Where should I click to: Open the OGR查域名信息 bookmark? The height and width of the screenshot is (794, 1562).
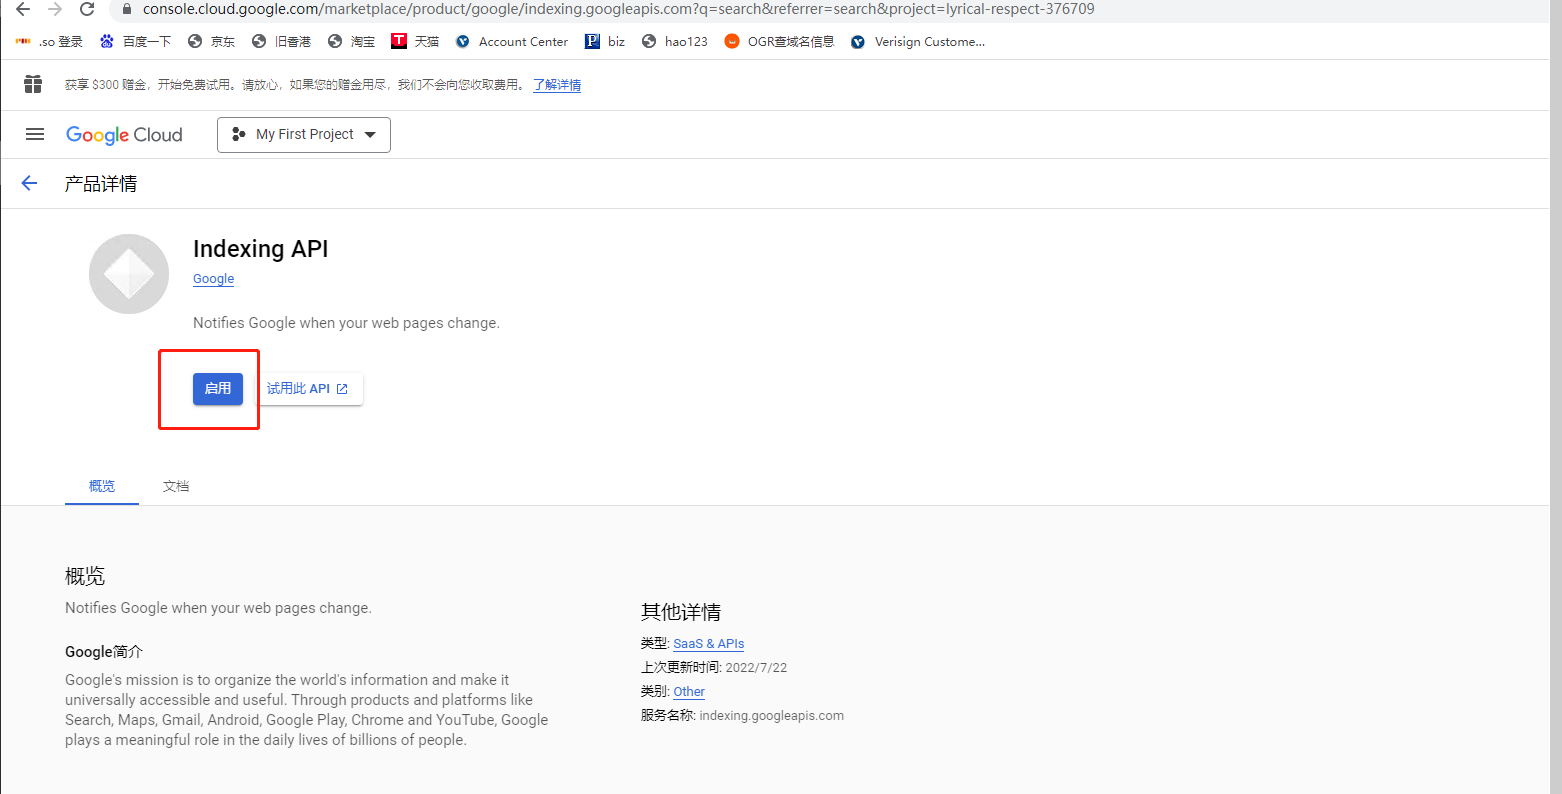tap(779, 41)
